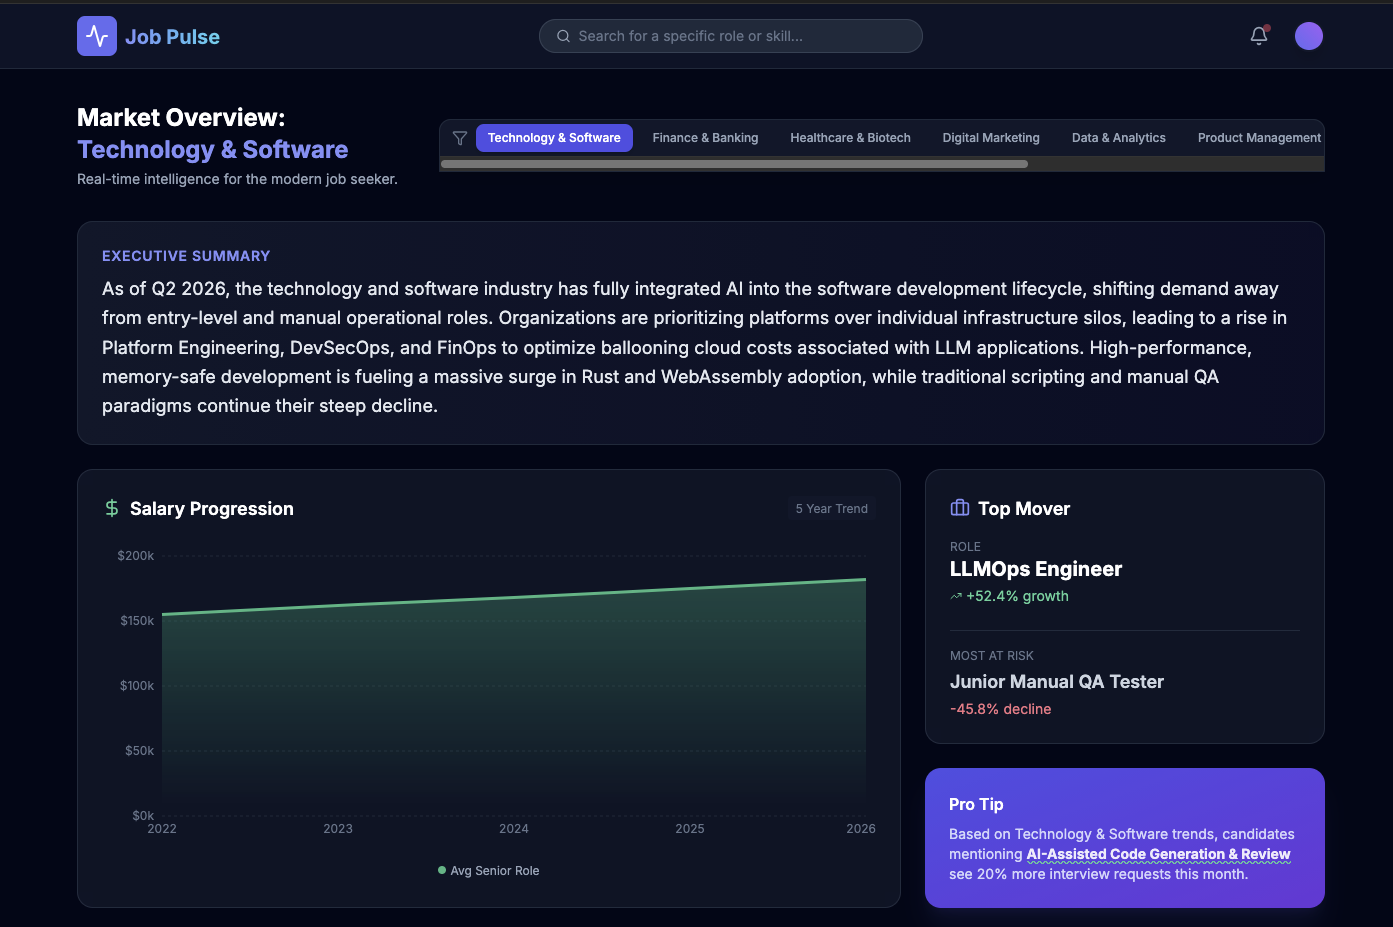Click the filter funnel icon
This screenshot has width=1393, height=927.
pyautogui.click(x=460, y=138)
